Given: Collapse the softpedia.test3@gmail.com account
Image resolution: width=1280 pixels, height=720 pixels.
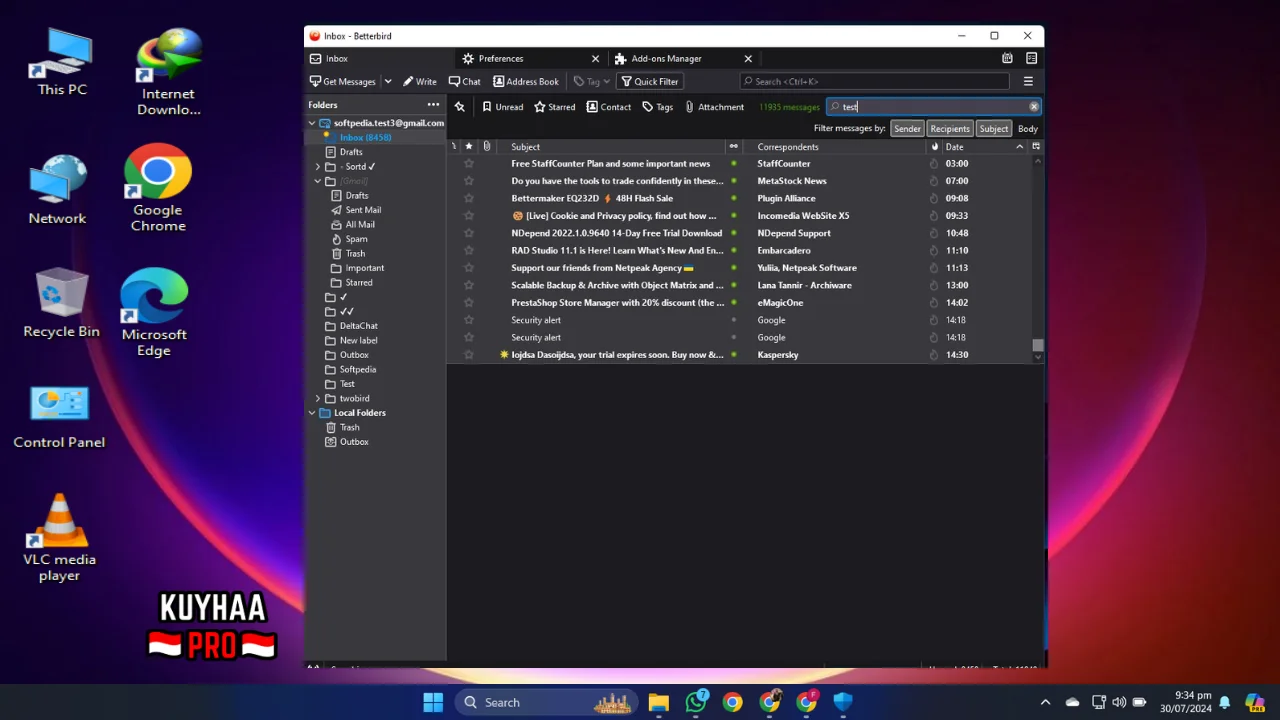Looking at the screenshot, I should (312, 123).
